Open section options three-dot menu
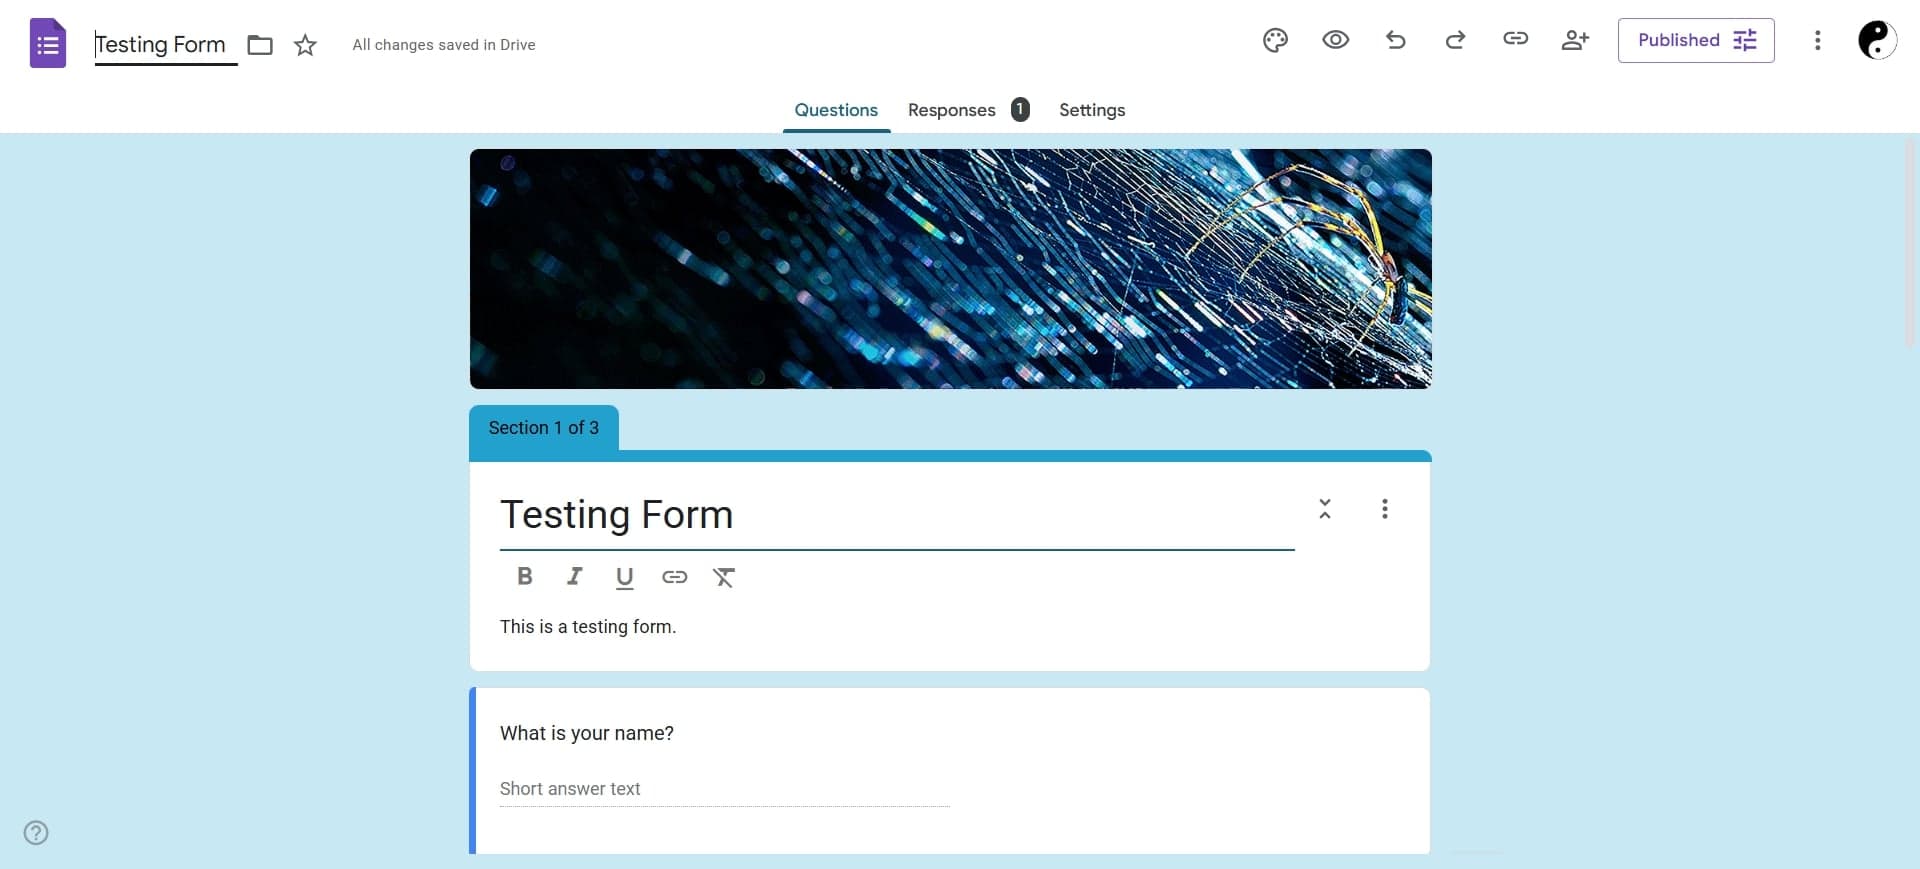The height and width of the screenshot is (869, 1920). [1384, 509]
